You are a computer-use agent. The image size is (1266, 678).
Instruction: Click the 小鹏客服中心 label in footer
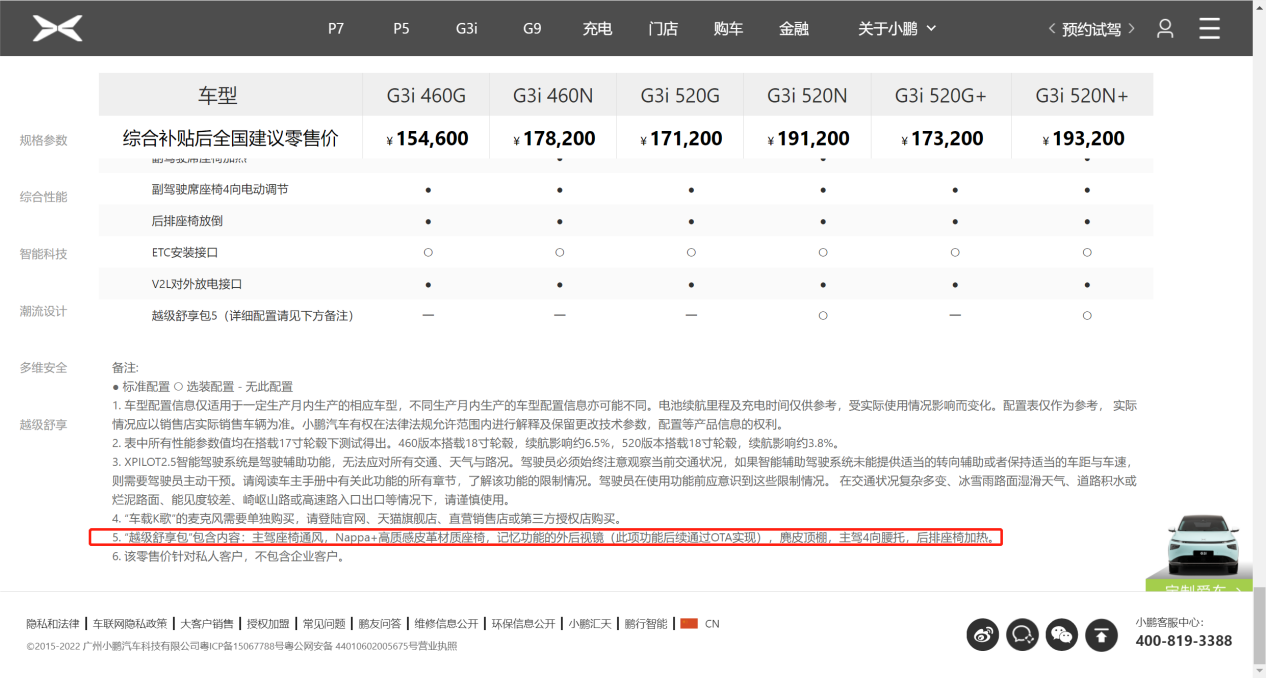point(1169,622)
